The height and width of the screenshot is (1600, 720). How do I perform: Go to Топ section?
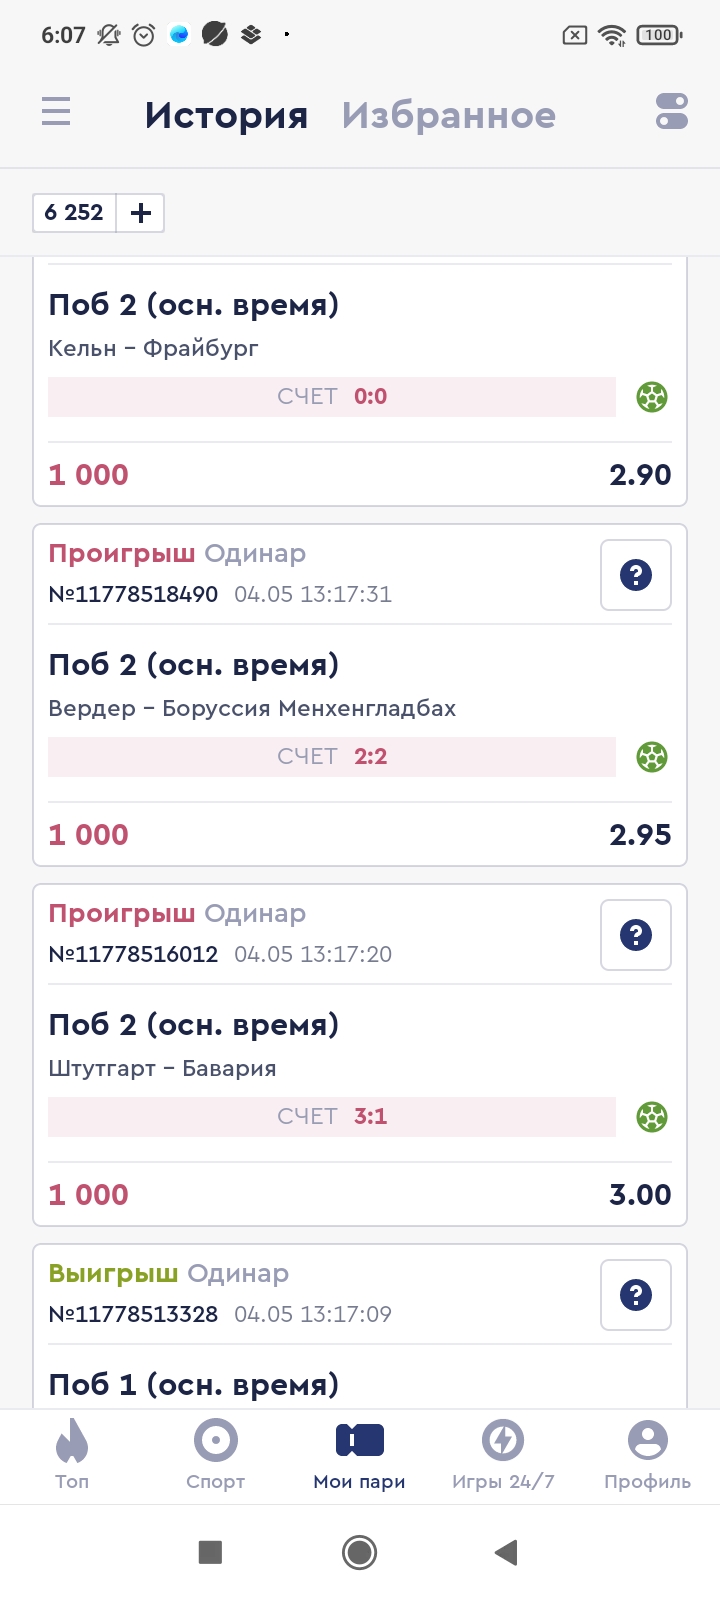(x=72, y=1454)
